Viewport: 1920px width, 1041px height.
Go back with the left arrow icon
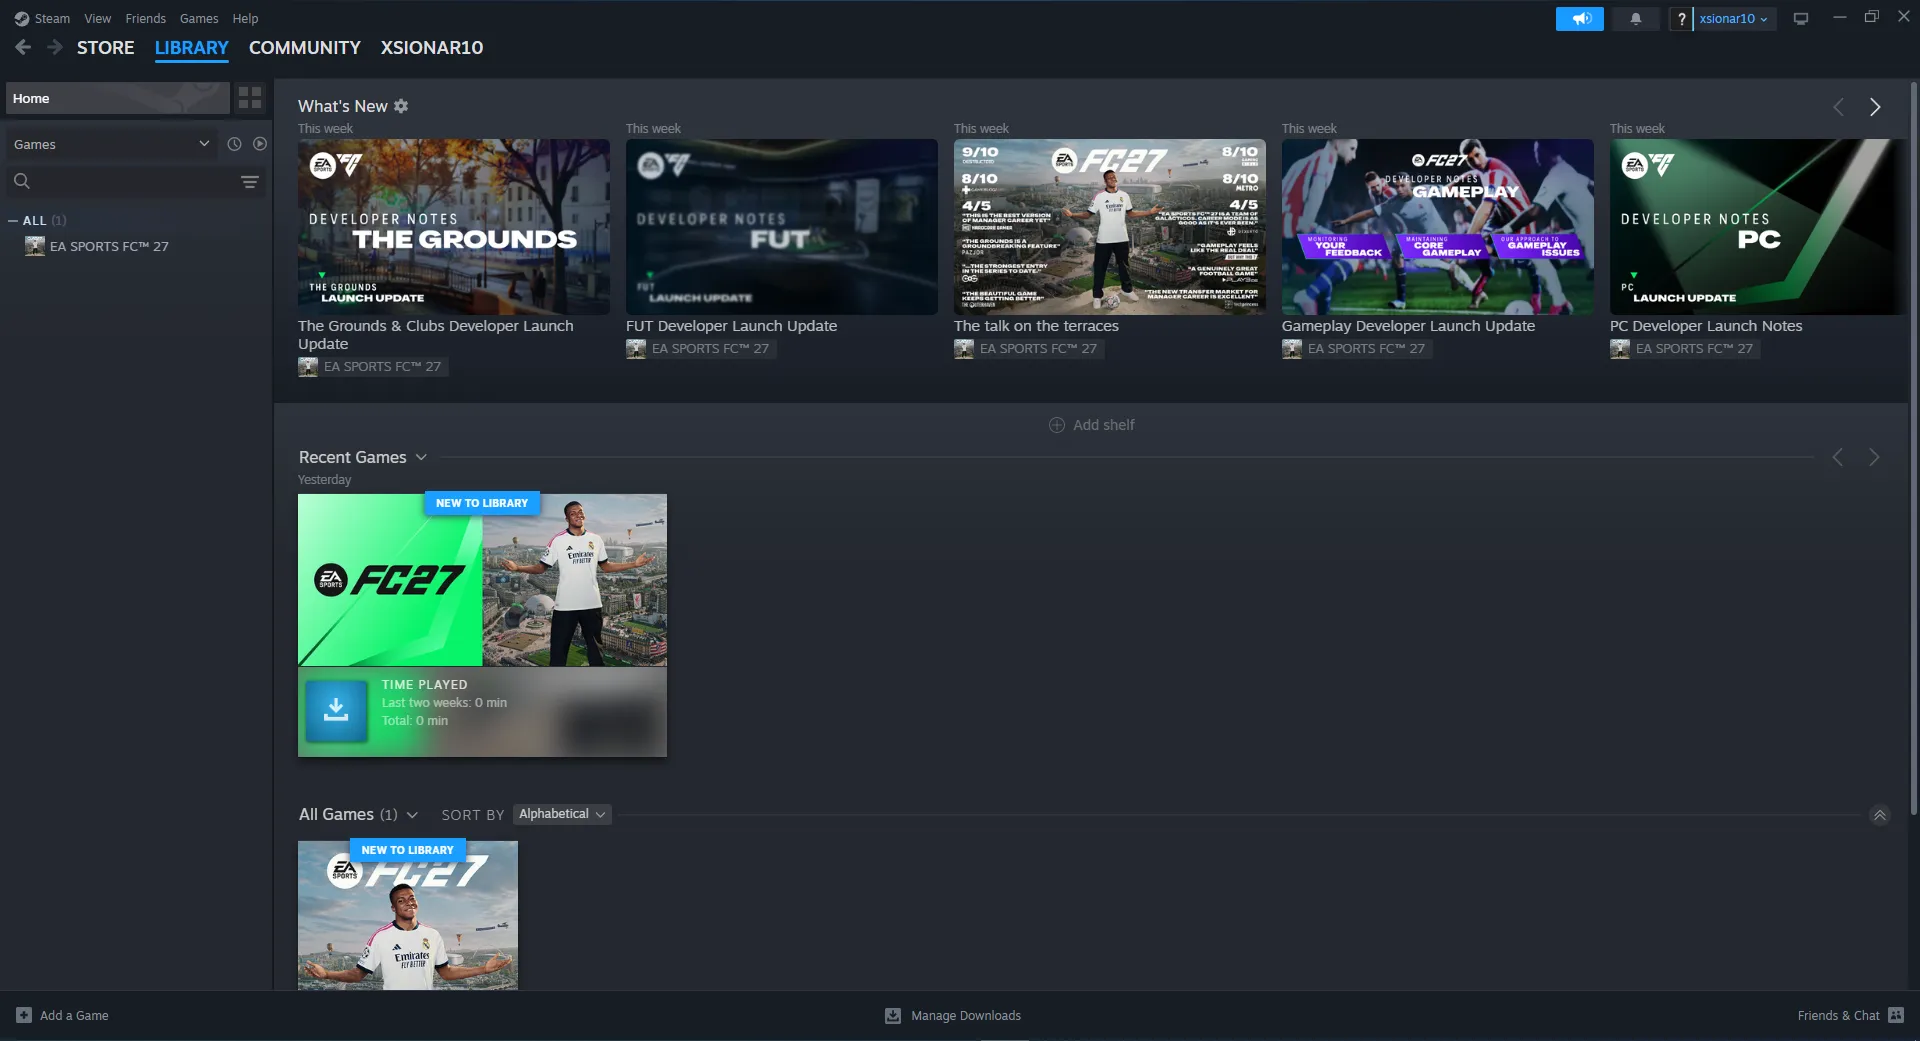point(23,47)
